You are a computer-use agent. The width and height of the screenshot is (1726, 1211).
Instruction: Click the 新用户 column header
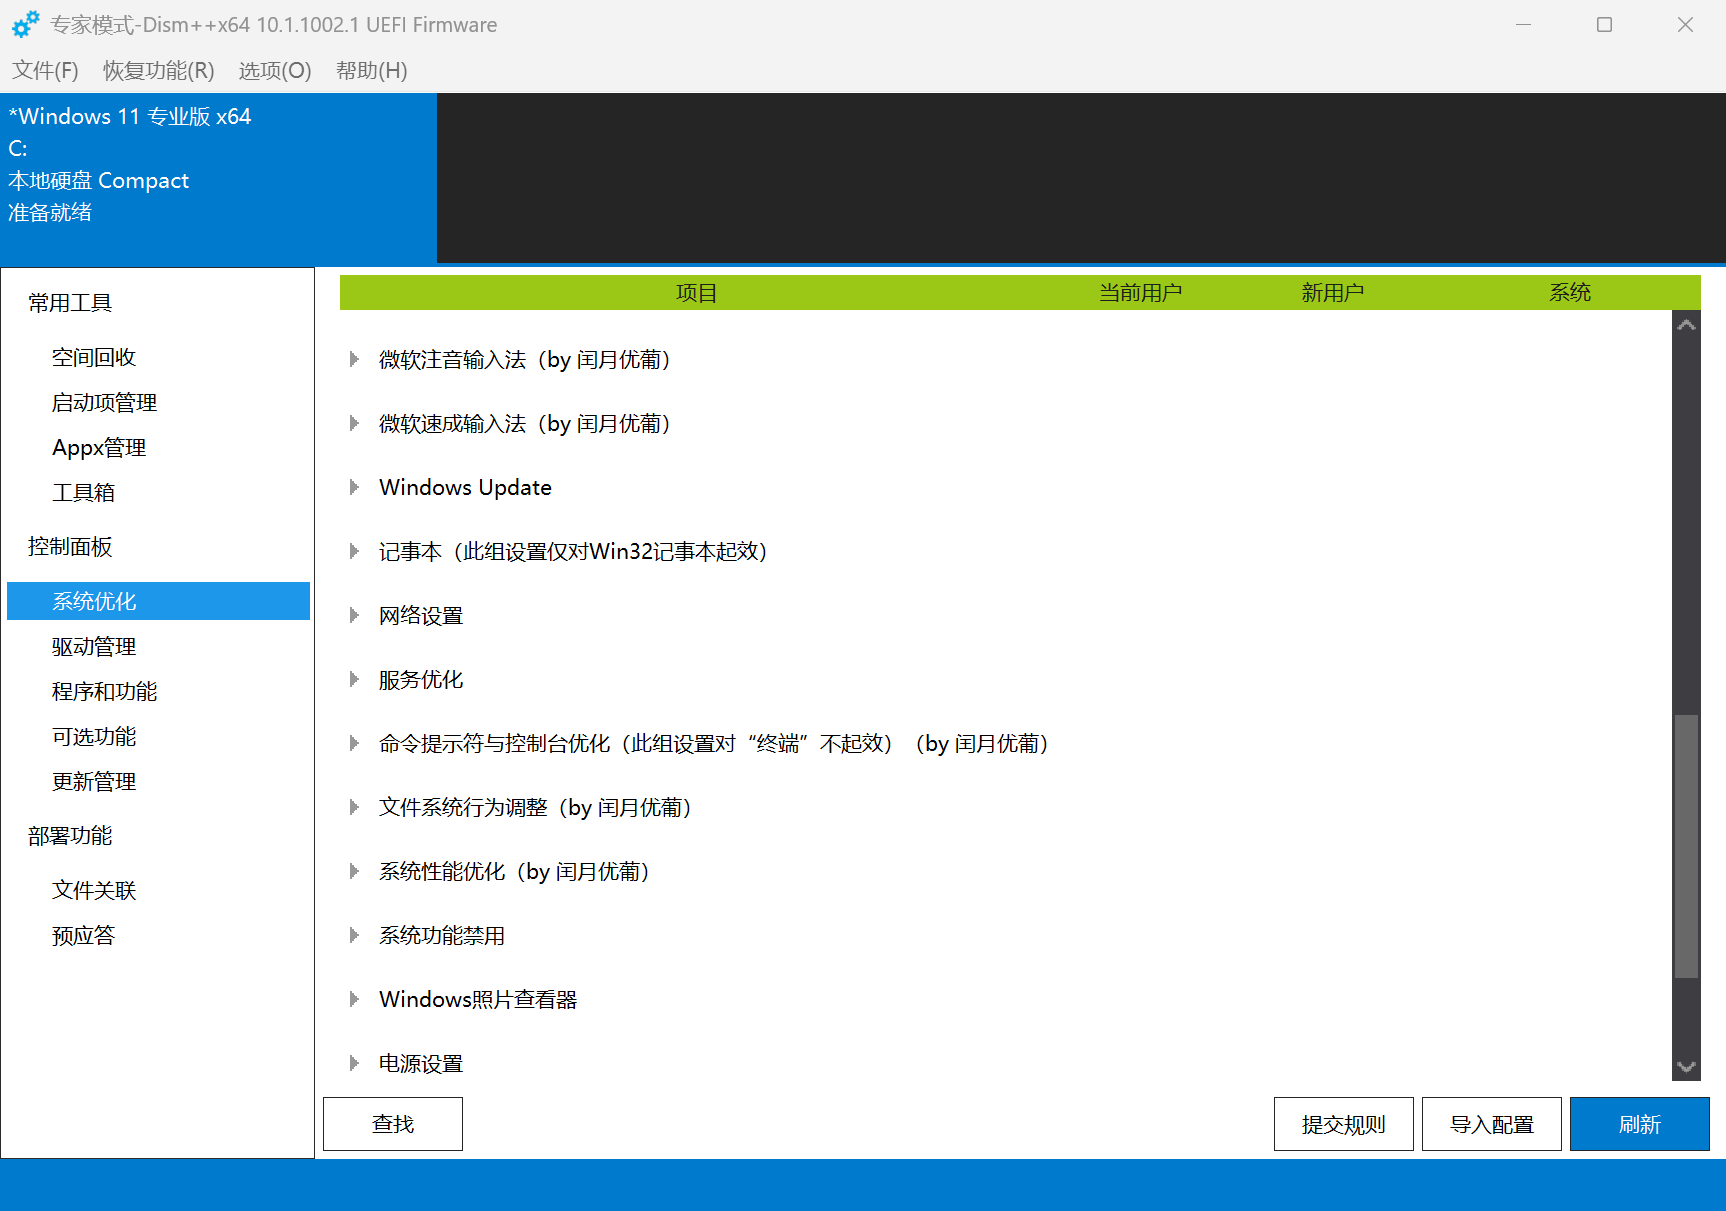pyautogui.click(x=1332, y=293)
